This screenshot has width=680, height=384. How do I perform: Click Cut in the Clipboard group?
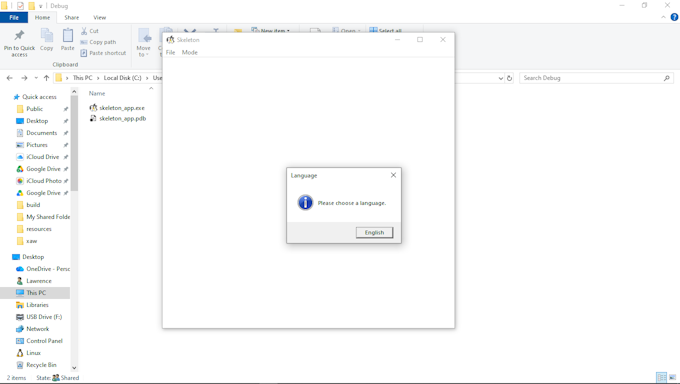point(90,31)
